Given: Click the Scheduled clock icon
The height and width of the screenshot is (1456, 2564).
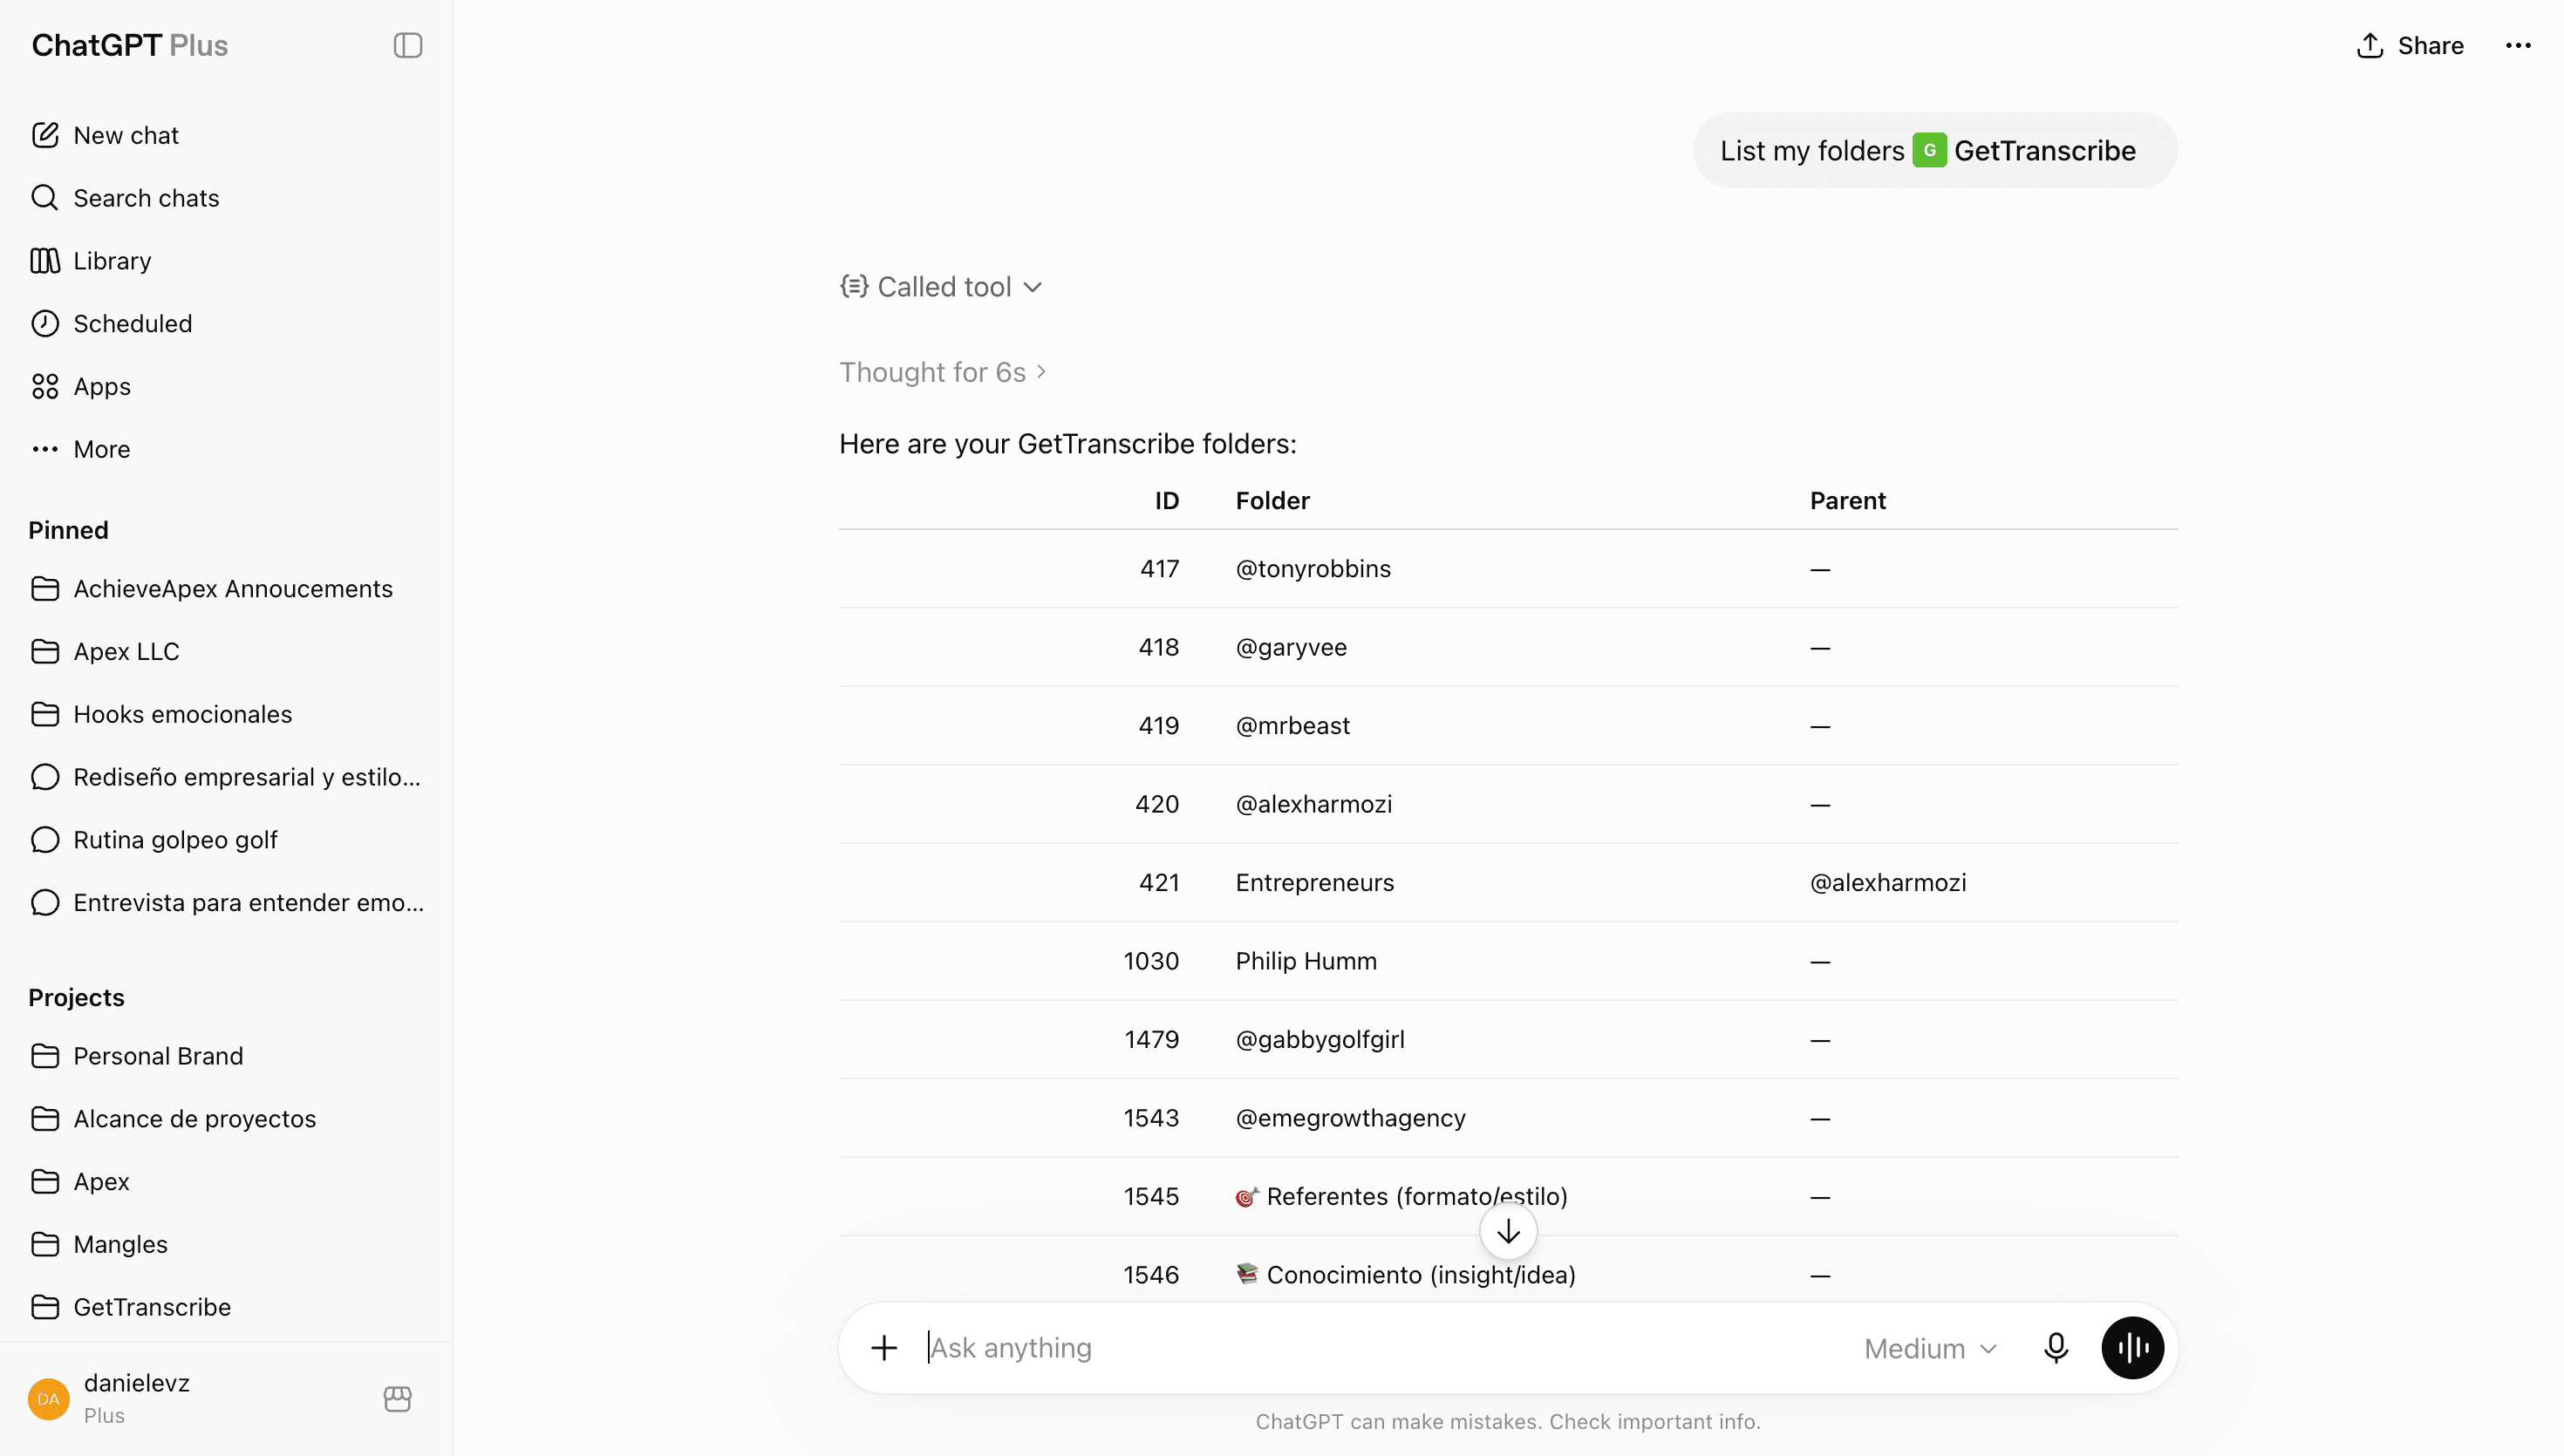Looking at the screenshot, I should (45, 324).
